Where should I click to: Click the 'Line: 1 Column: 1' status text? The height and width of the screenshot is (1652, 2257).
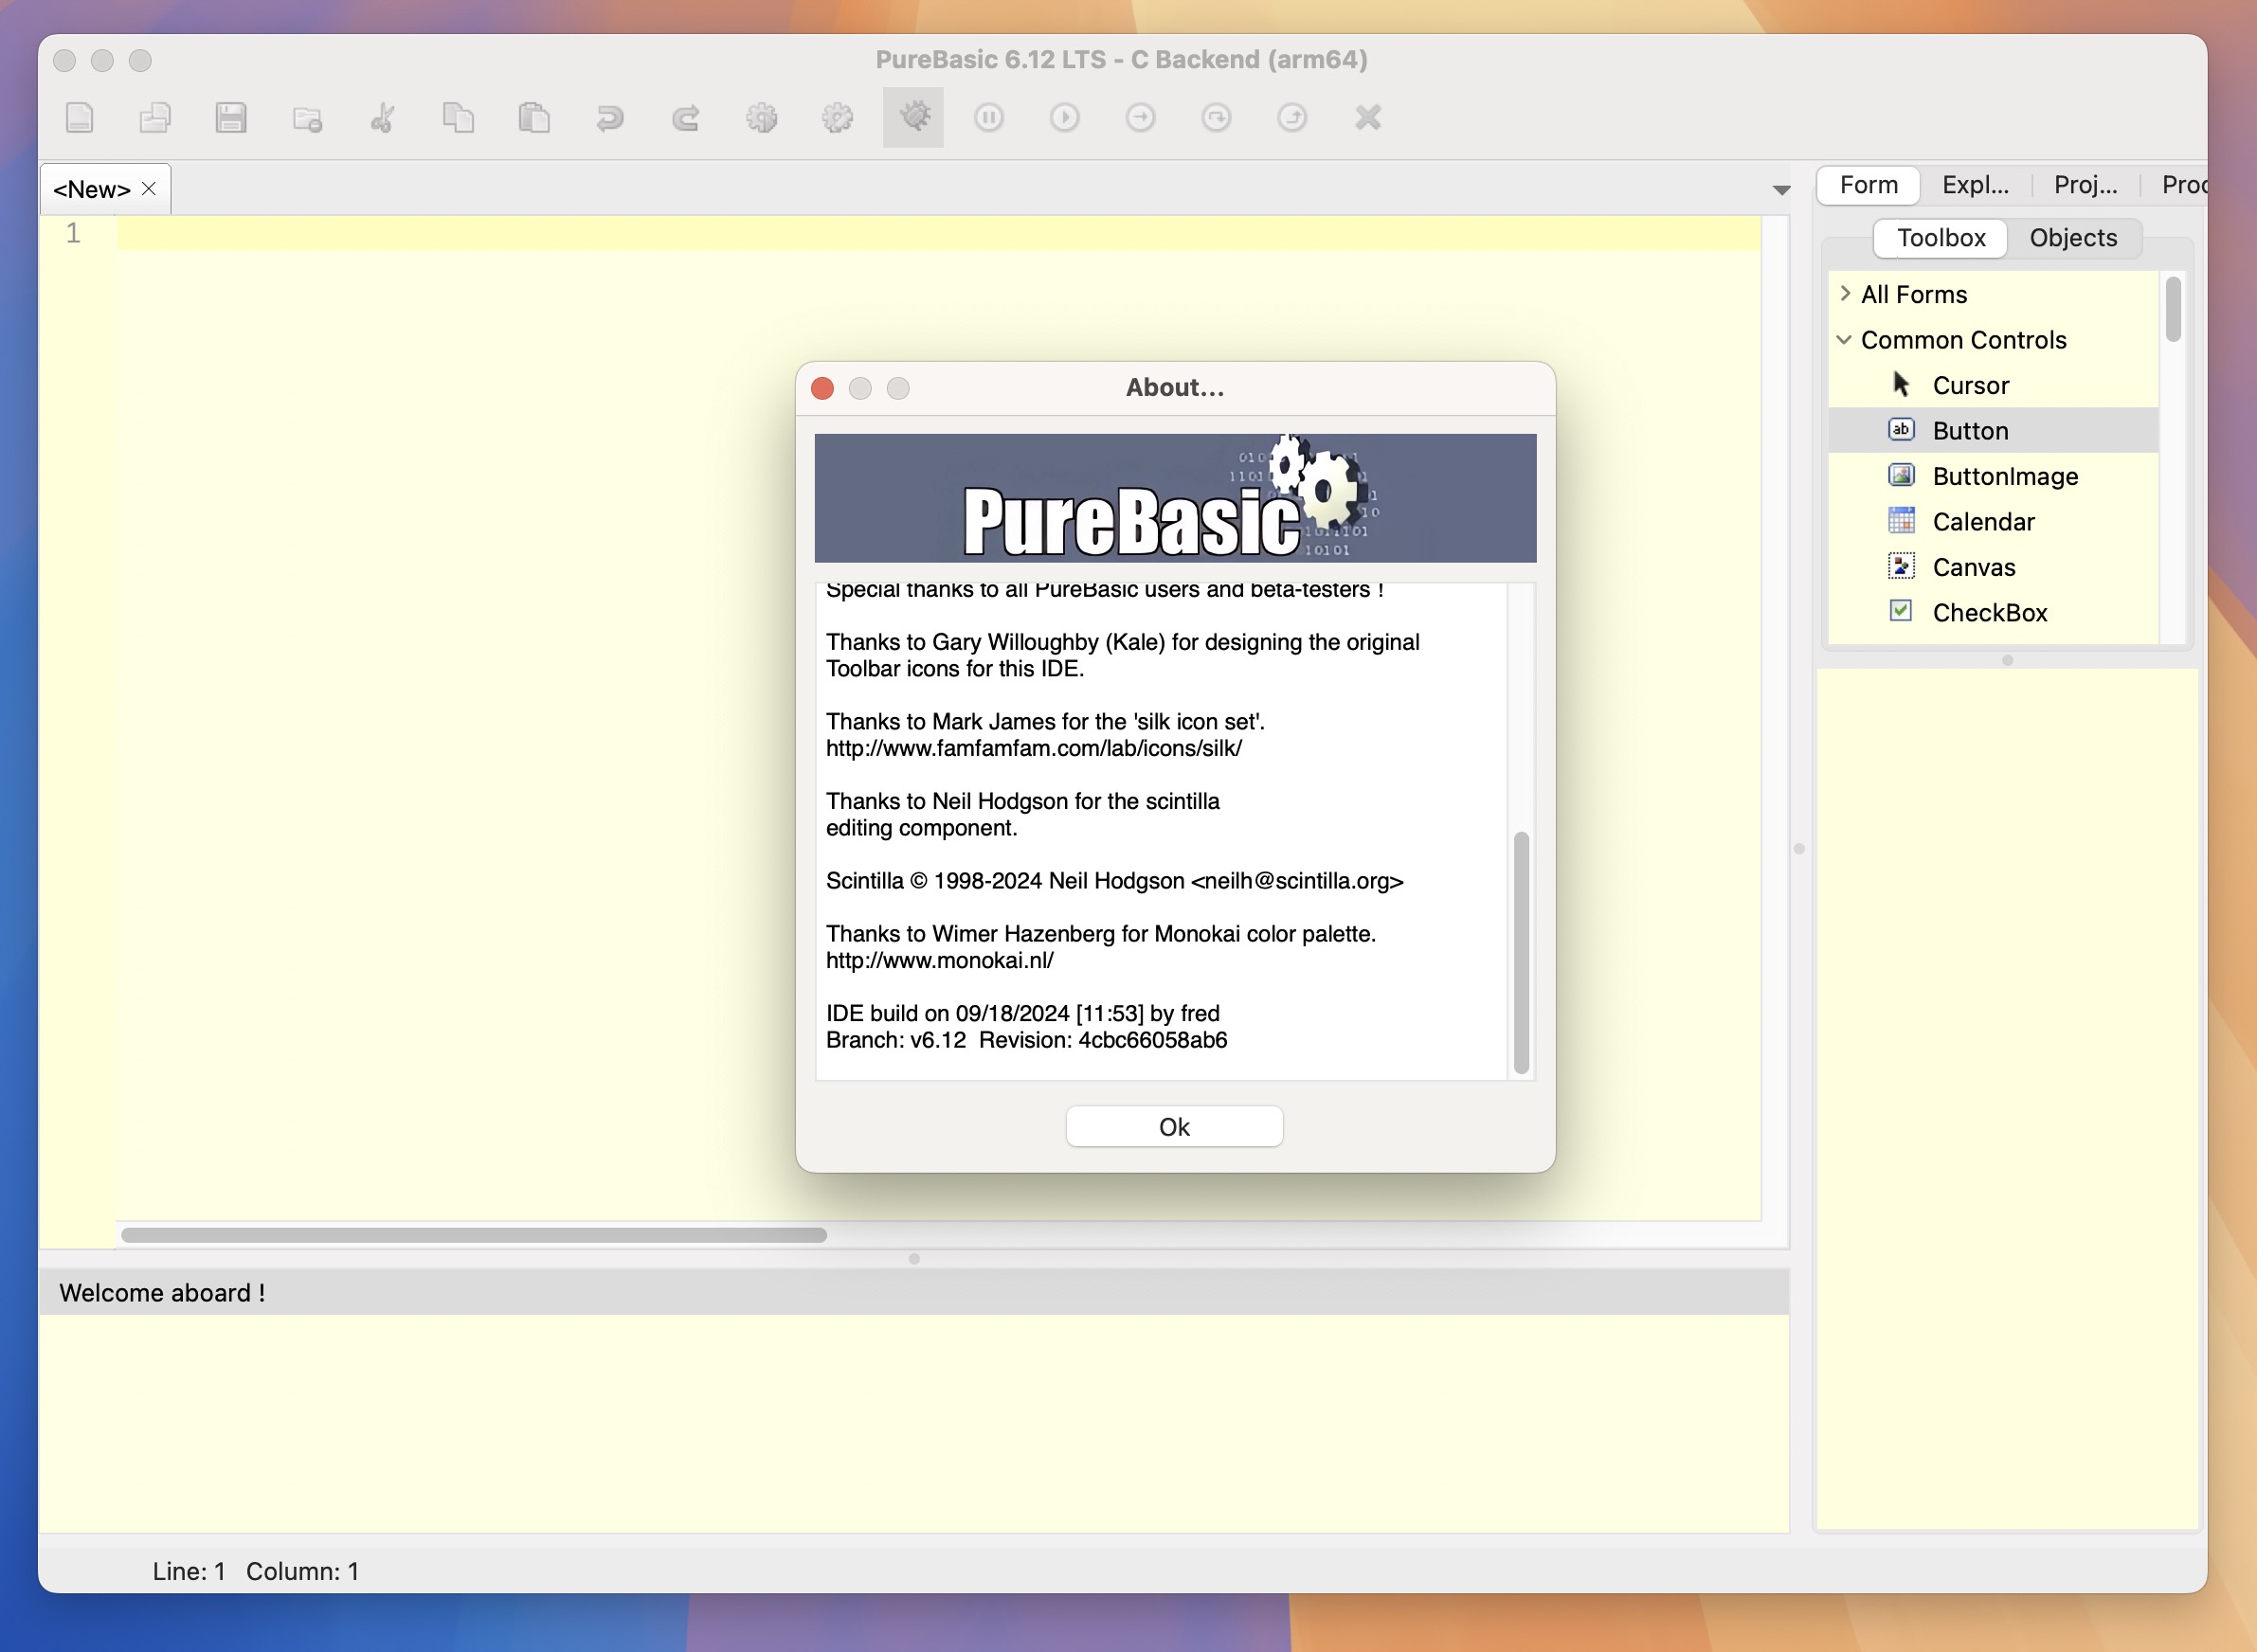(255, 1571)
